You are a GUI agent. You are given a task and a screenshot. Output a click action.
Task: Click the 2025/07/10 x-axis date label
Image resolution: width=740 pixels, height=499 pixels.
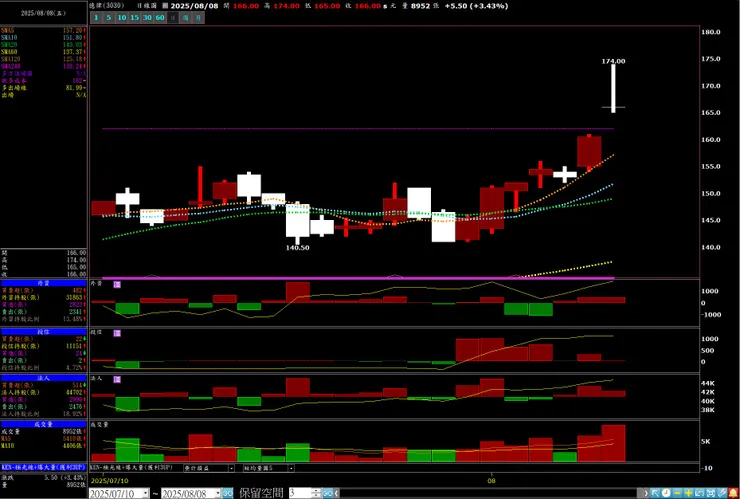(x=108, y=481)
